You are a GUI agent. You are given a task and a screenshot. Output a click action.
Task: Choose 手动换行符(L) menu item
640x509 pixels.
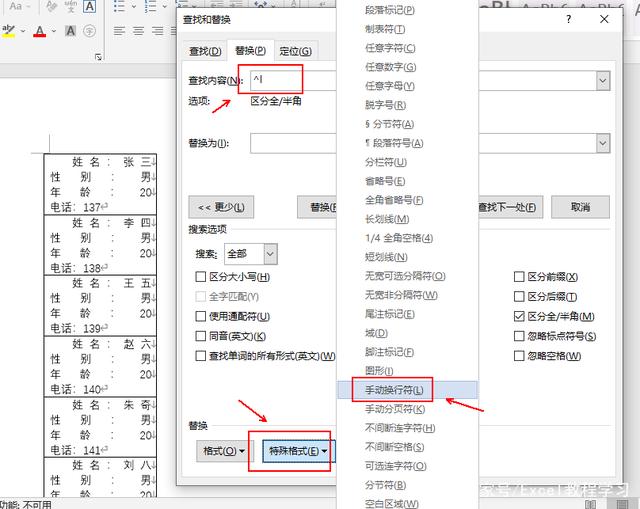[407, 390]
